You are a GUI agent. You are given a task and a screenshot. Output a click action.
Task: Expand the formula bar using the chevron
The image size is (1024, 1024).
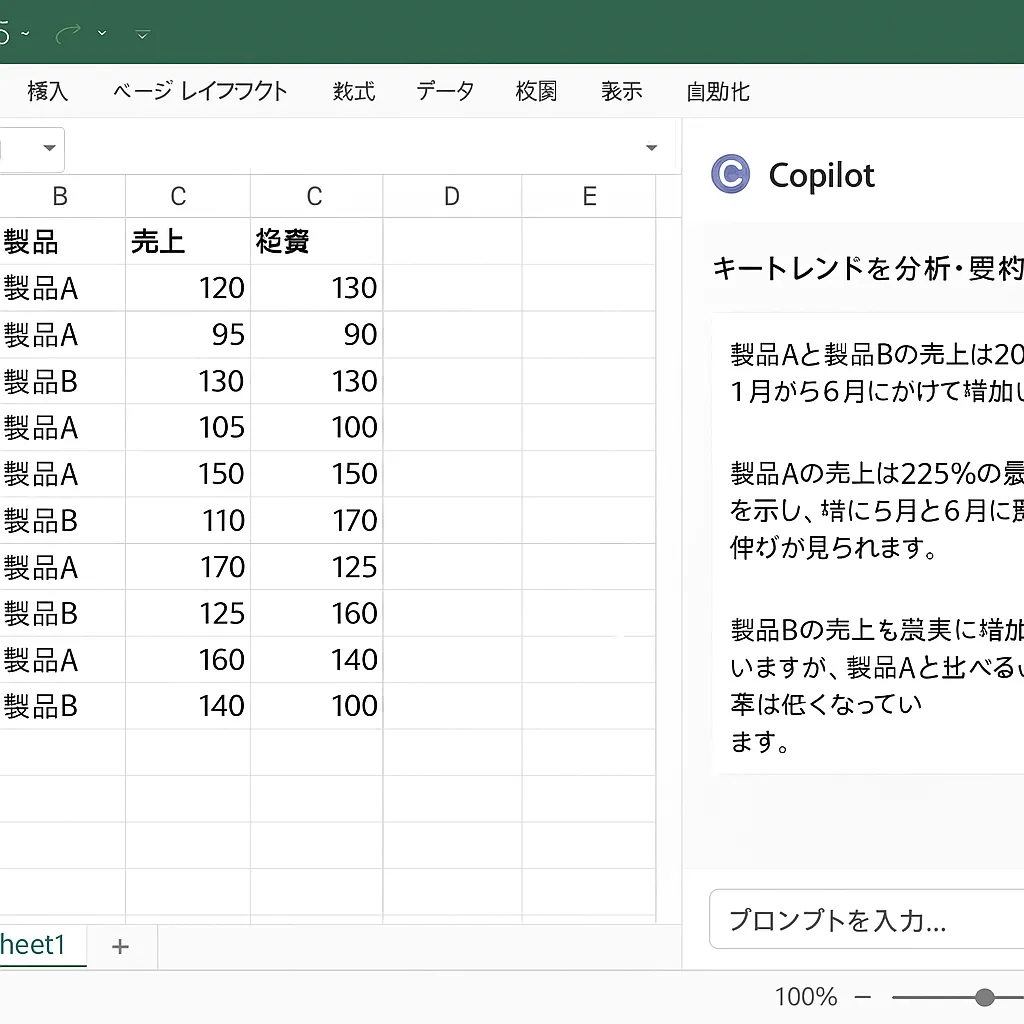pos(652,148)
